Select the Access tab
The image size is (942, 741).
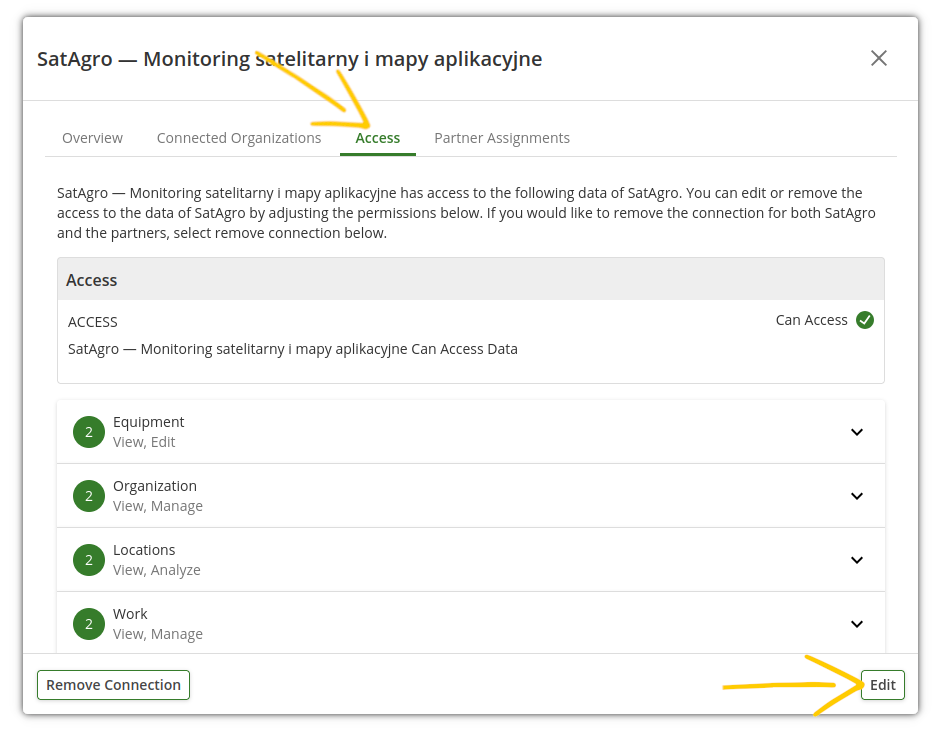tap(378, 138)
